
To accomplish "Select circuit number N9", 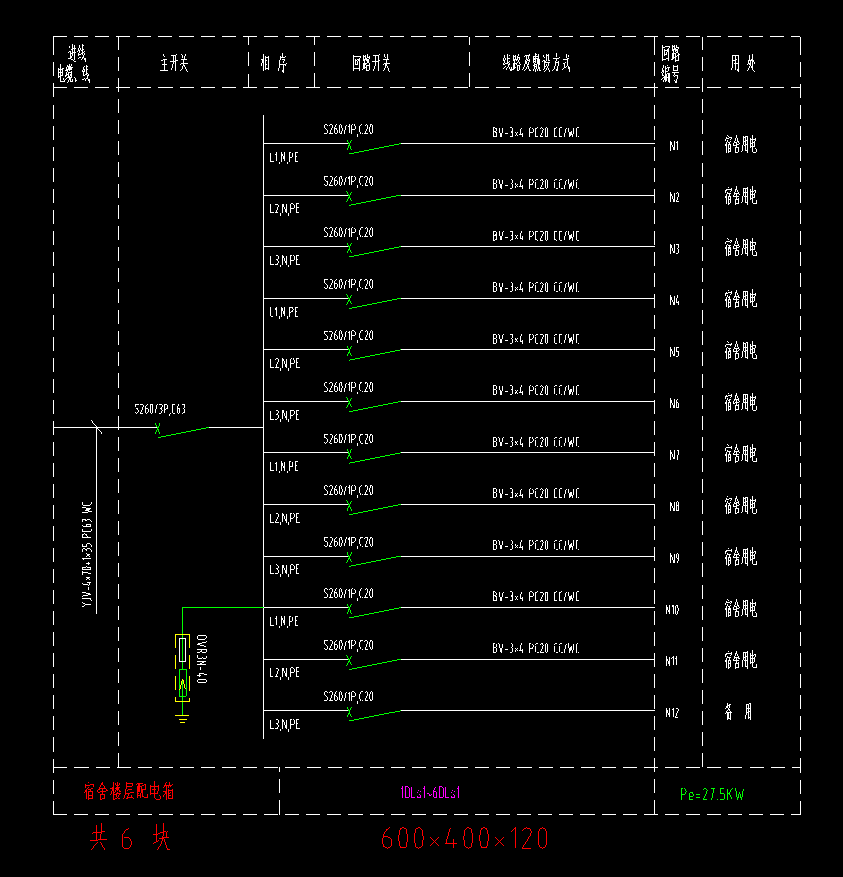I will (674, 558).
